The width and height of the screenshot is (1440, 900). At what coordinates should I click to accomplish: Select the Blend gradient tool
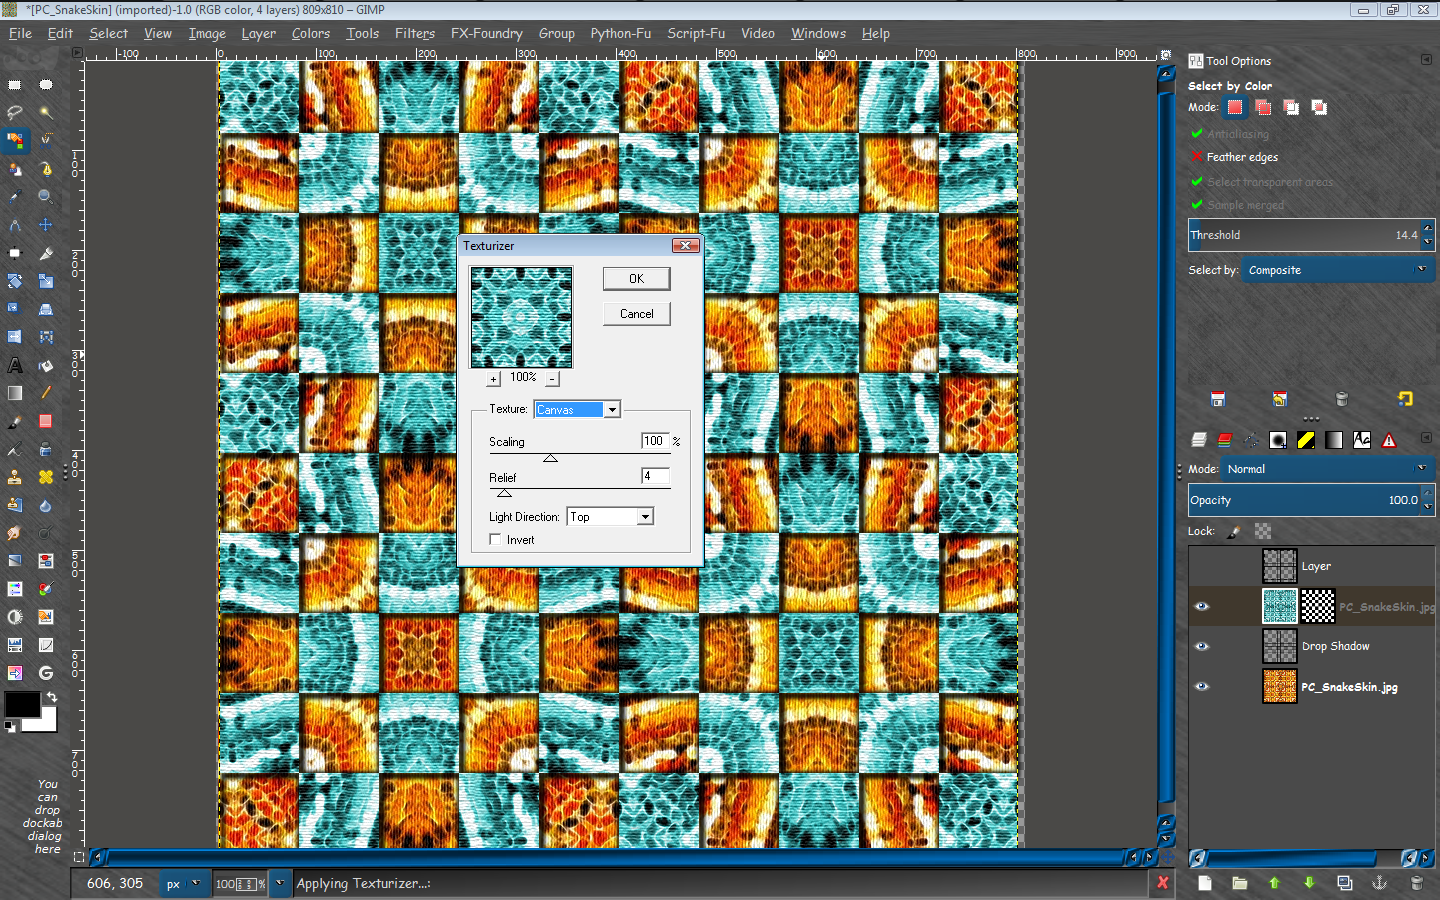coord(15,393)
